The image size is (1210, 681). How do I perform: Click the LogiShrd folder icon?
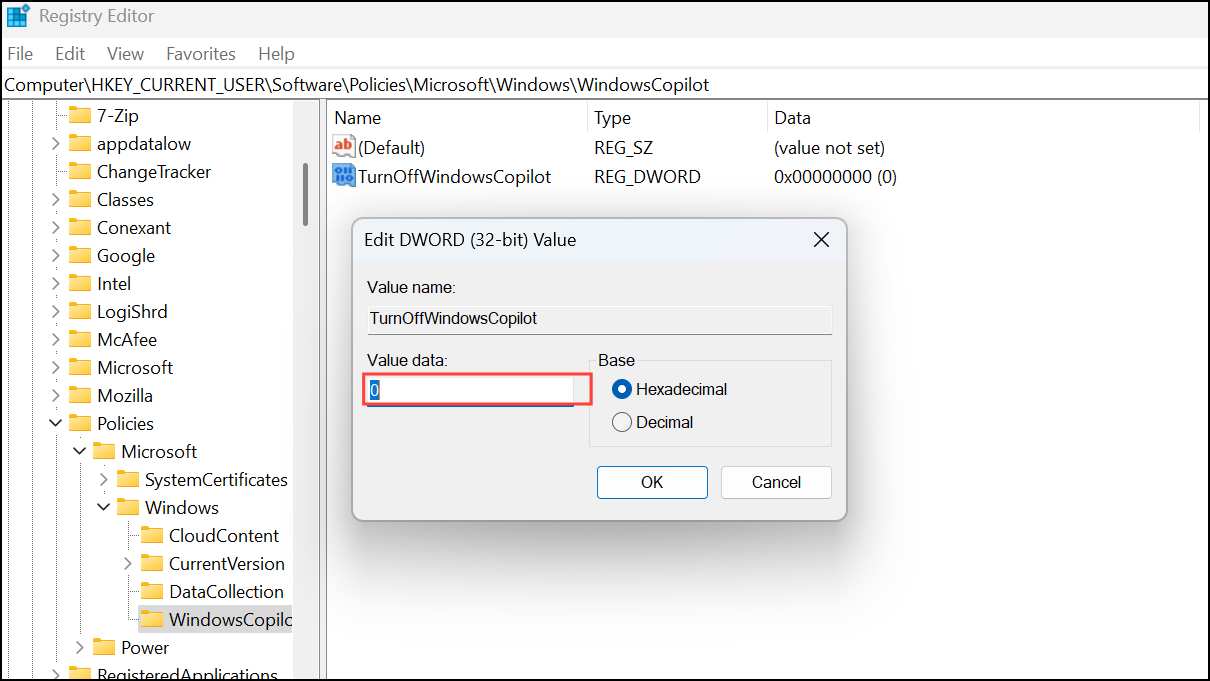[x=80, y=311]
